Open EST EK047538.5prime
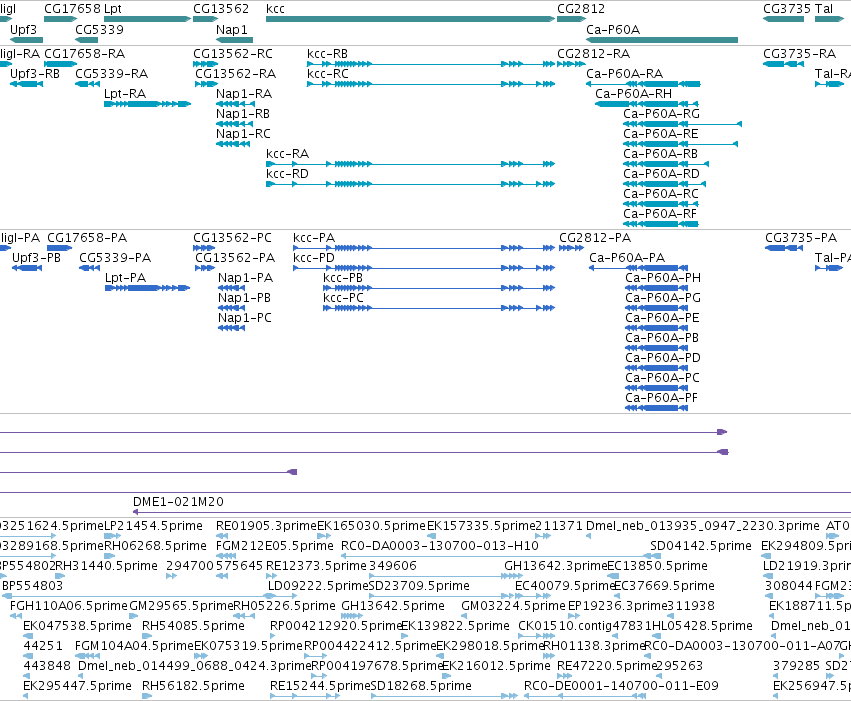This screenshot has width=851, height=701. click(77, 626)
